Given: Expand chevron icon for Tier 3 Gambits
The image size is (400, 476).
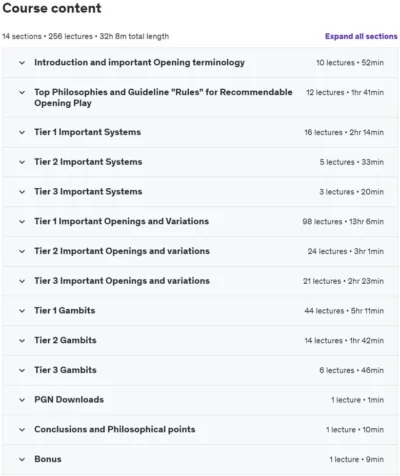Looking at the screenshot, I should point(22,370).
